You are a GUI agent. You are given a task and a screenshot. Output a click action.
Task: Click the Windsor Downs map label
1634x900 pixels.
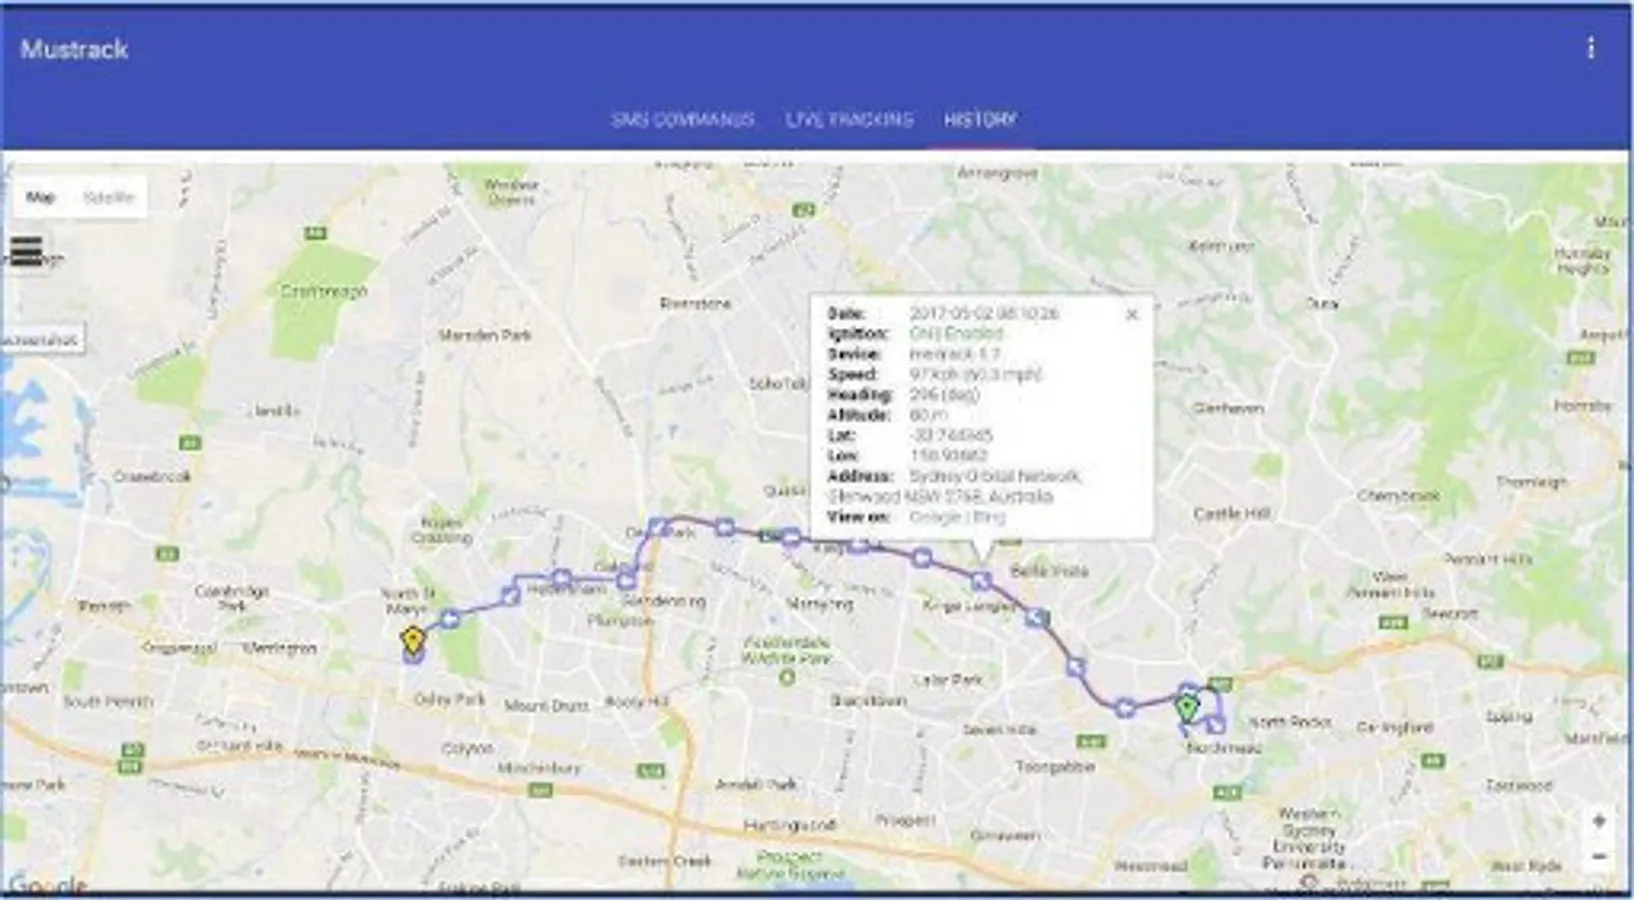coord(511,192)
